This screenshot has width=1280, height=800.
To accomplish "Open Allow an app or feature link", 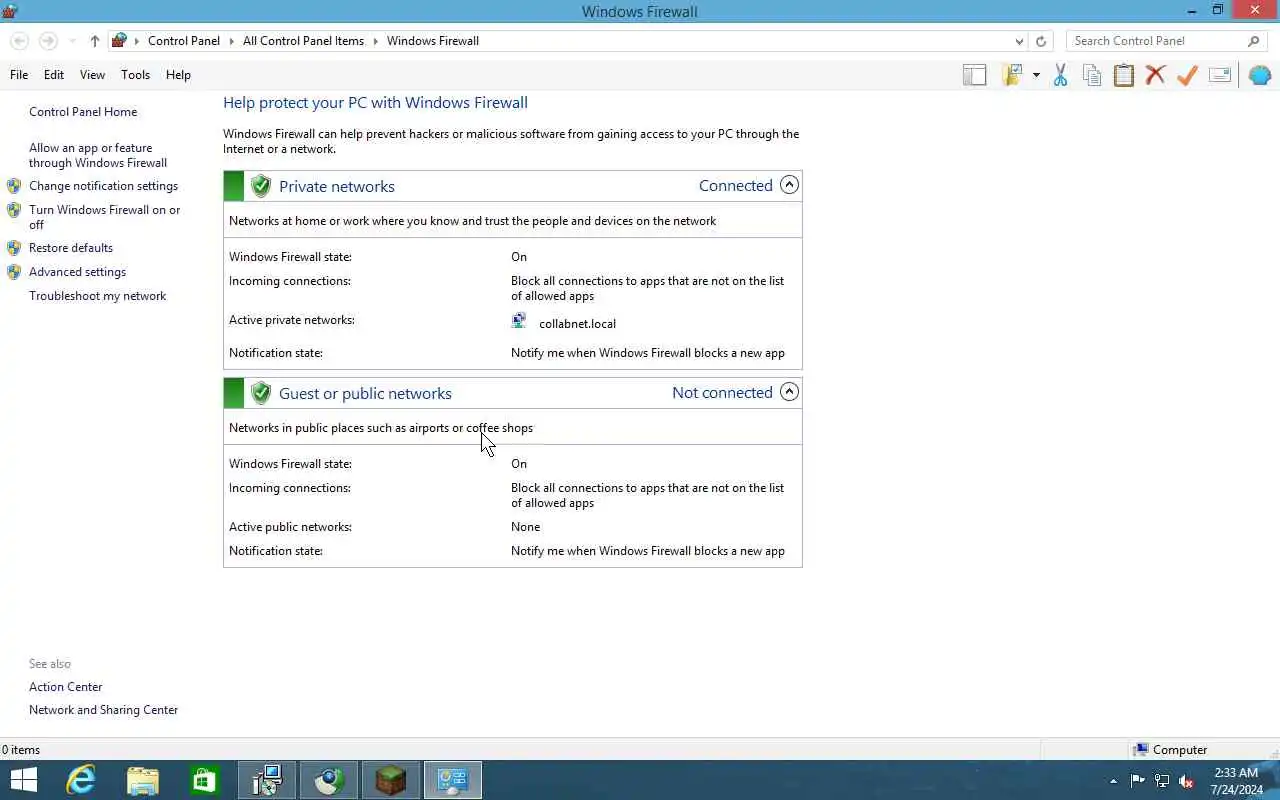I will [98, 155].
